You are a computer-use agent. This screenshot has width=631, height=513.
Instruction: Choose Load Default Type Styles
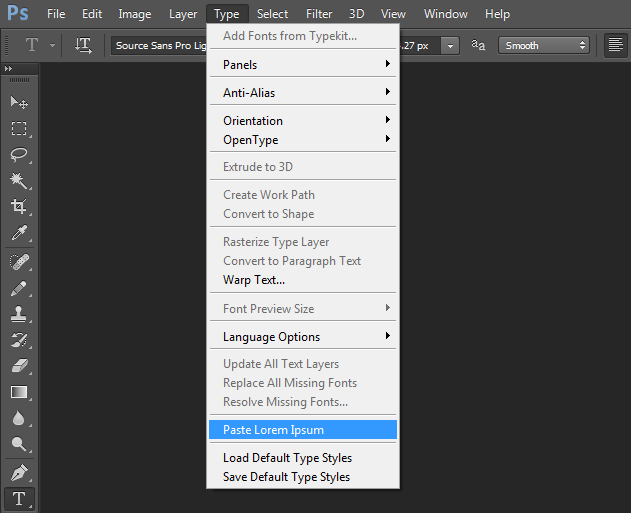coord(303,458)
